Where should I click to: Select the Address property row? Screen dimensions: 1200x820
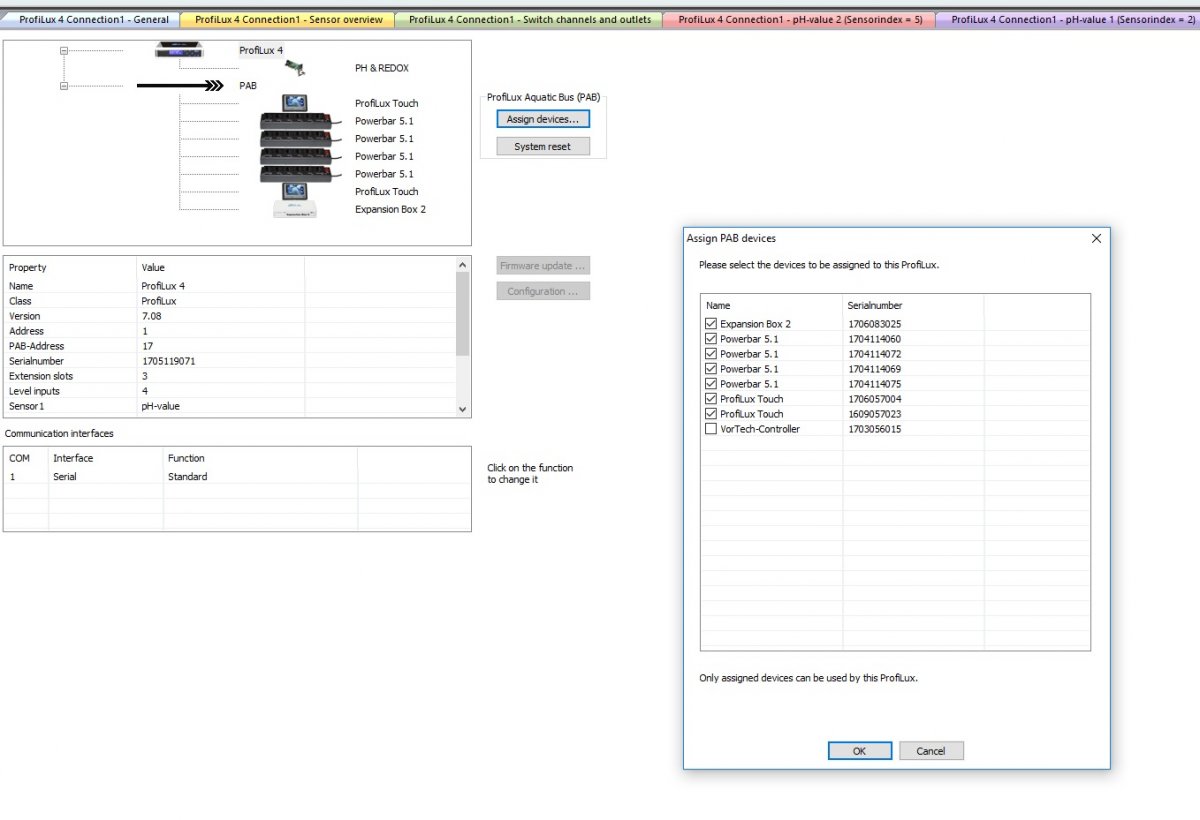click(x=230, y=331)
